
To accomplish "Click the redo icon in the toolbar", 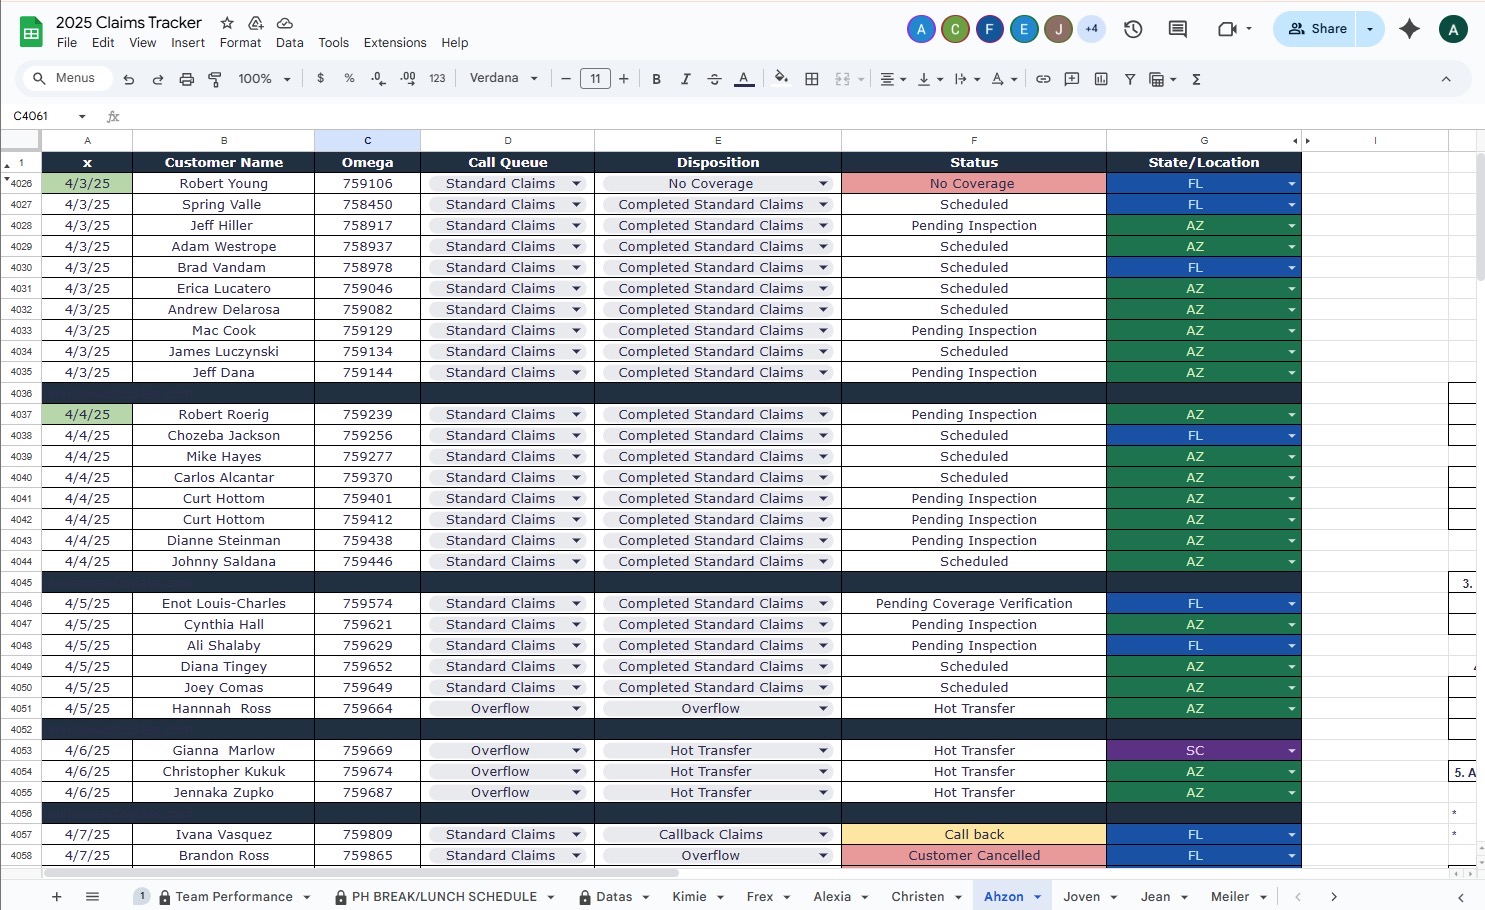I will point(158,79).
